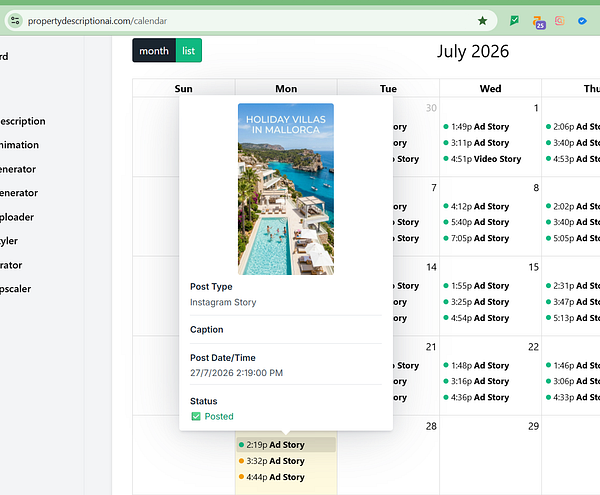
Task: Switch to list calendar view
Action: [x=189, y=50]
